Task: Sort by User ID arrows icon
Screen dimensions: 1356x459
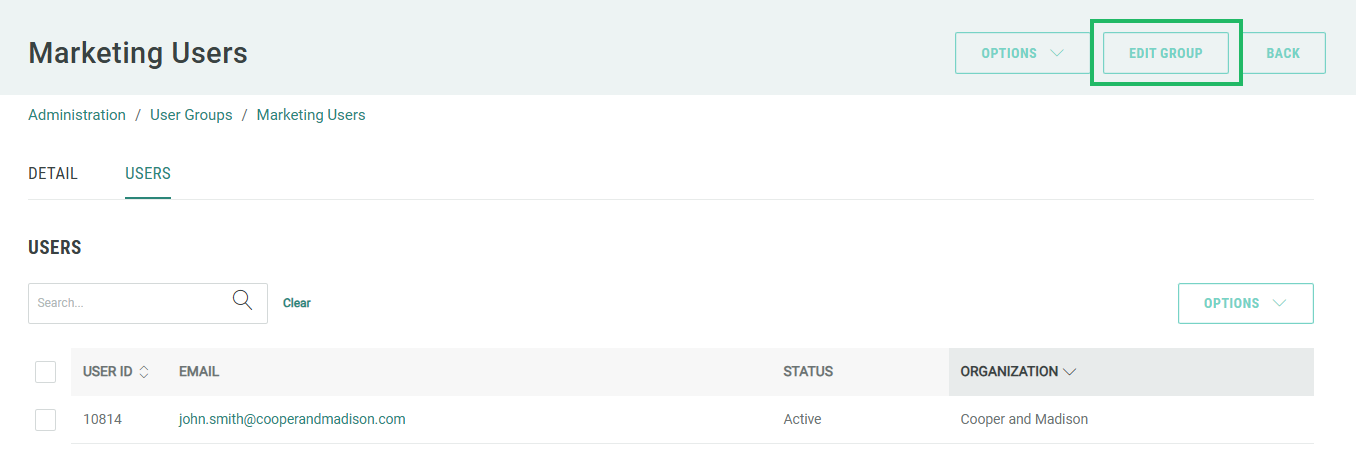Action: click(144, 372)
